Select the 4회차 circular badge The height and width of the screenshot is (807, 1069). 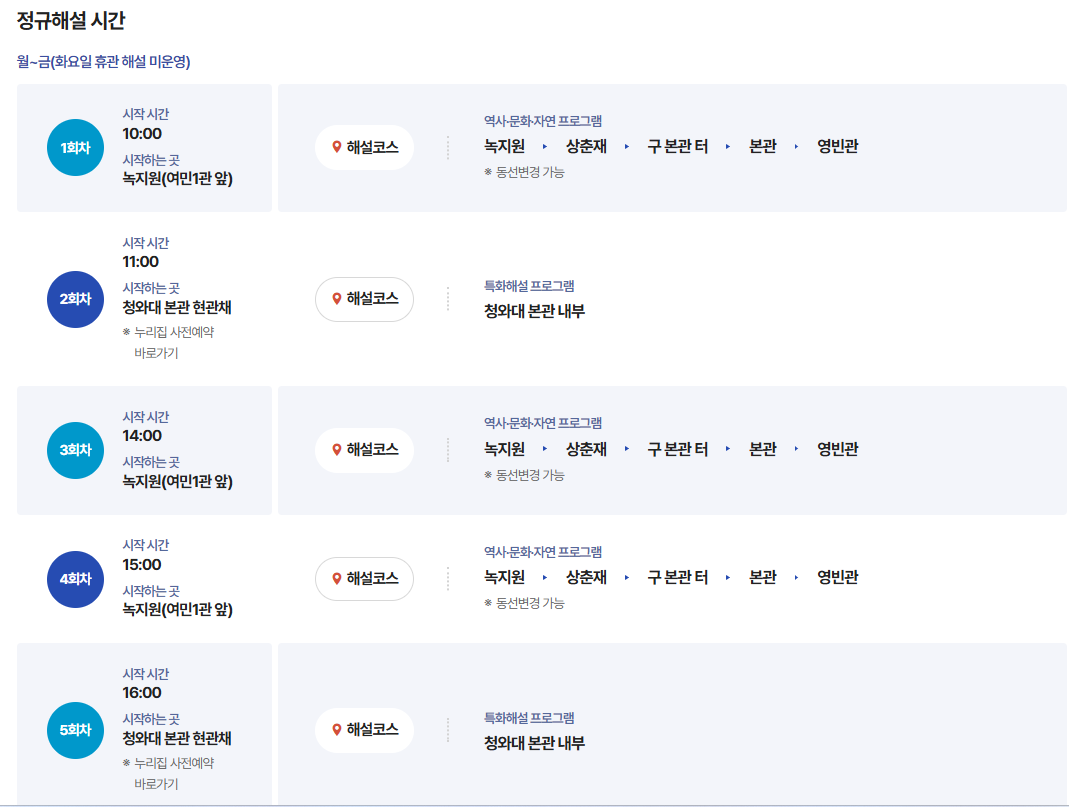[x=75, y=579]
